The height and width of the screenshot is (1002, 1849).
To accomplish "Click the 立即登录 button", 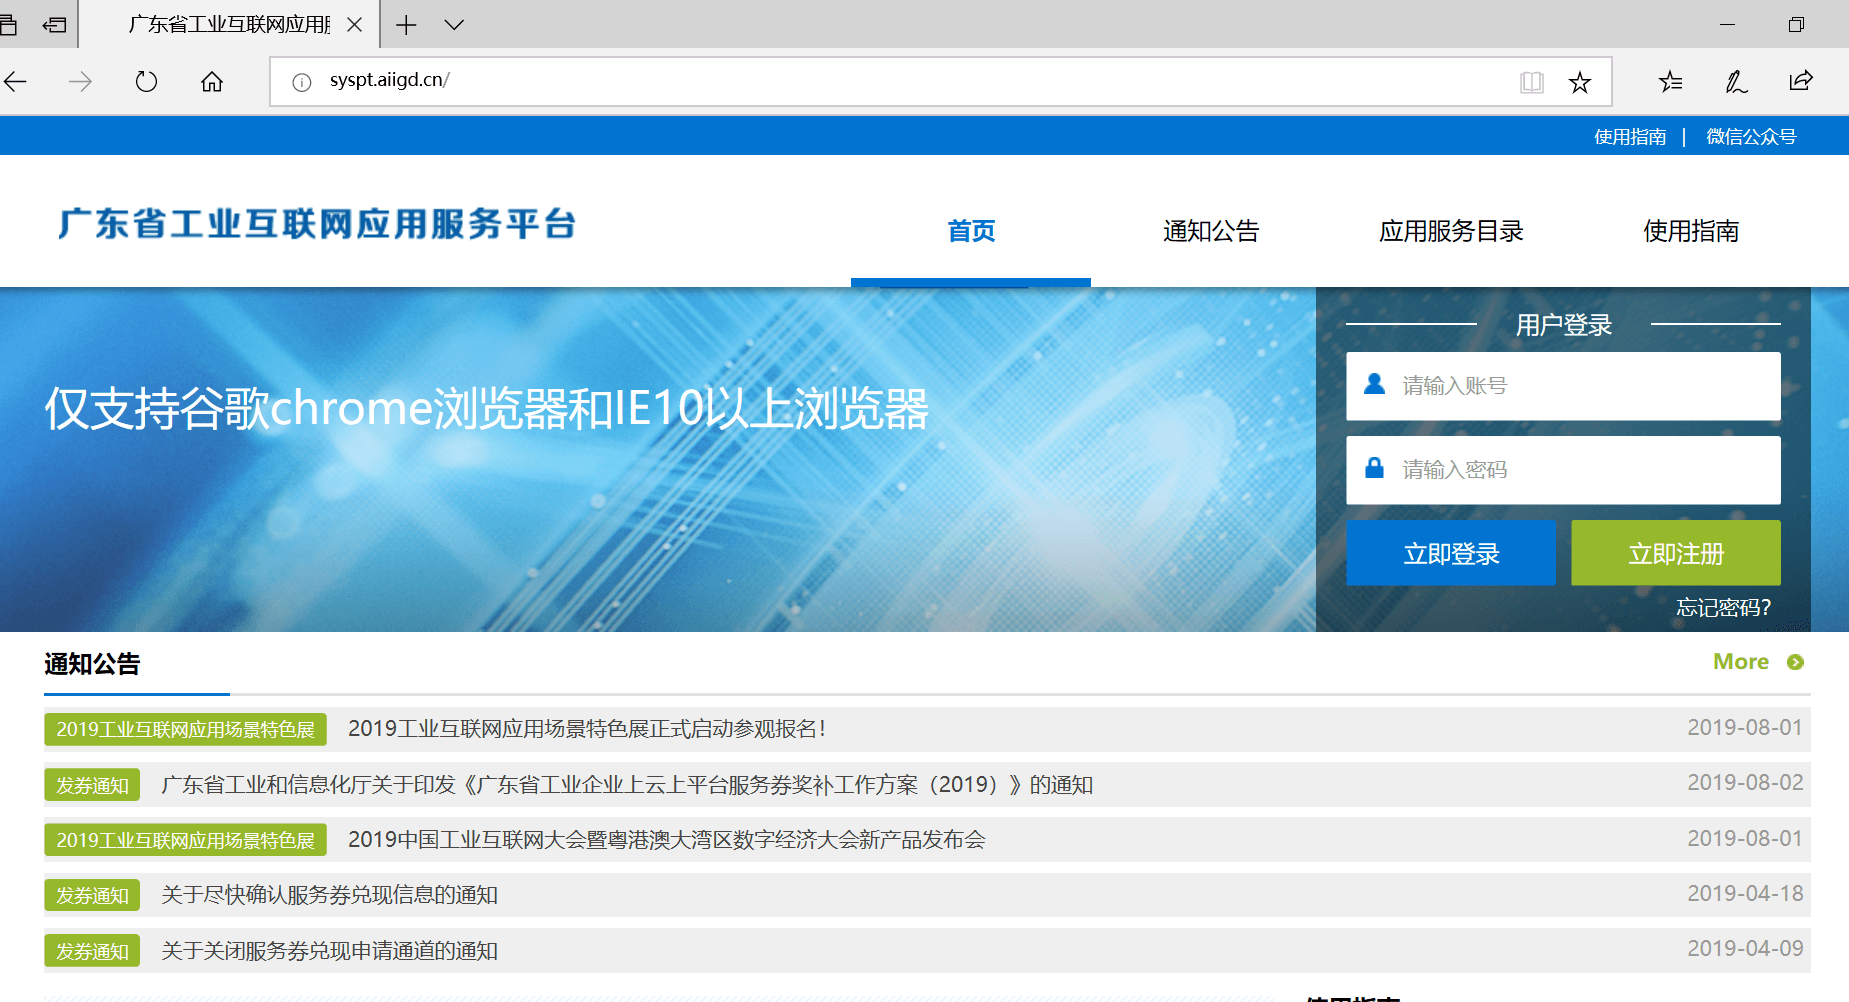I will click(x=1450, y=553).
